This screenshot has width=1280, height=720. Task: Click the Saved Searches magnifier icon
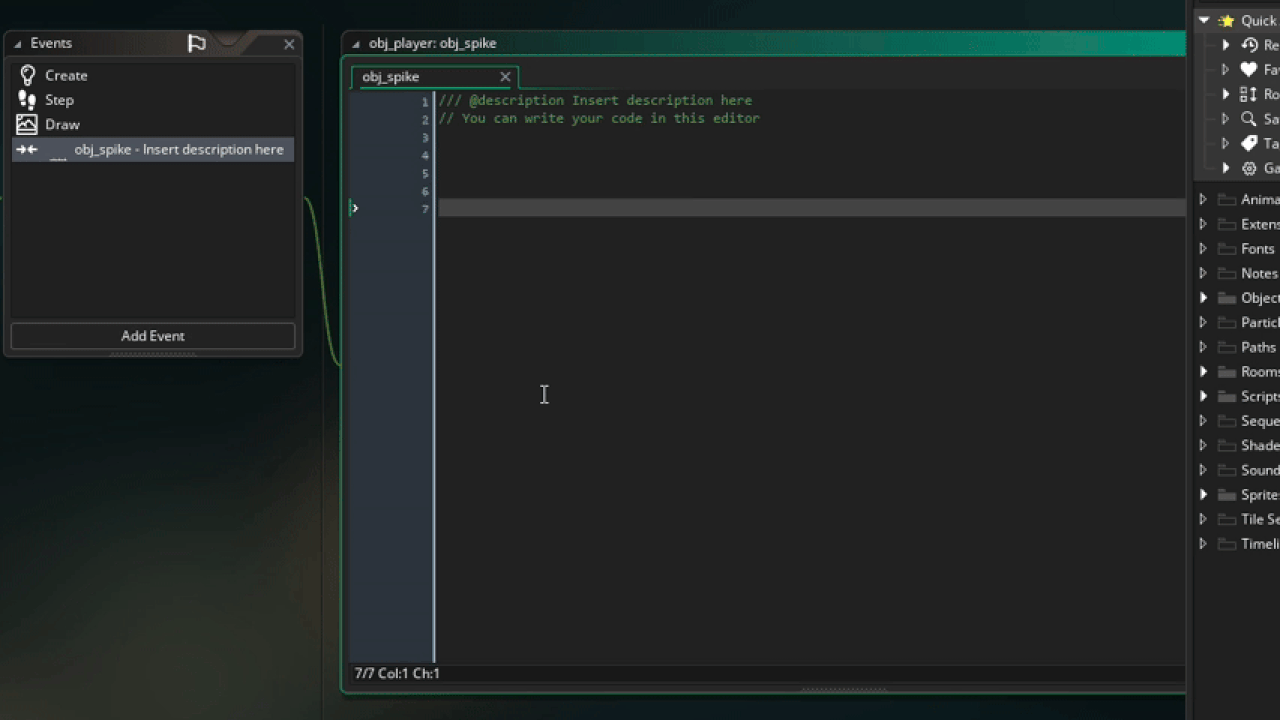click(x=1249, y=118)
